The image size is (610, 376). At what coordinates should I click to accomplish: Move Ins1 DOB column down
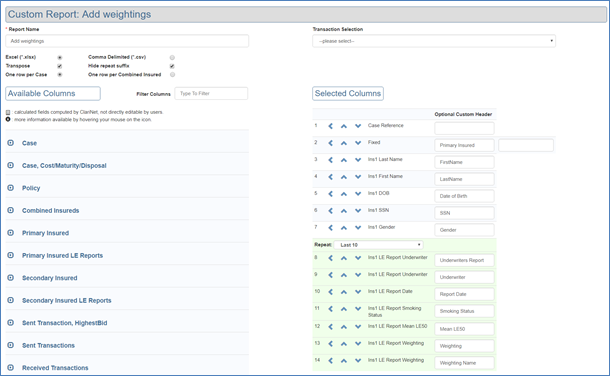coord(358,194)
